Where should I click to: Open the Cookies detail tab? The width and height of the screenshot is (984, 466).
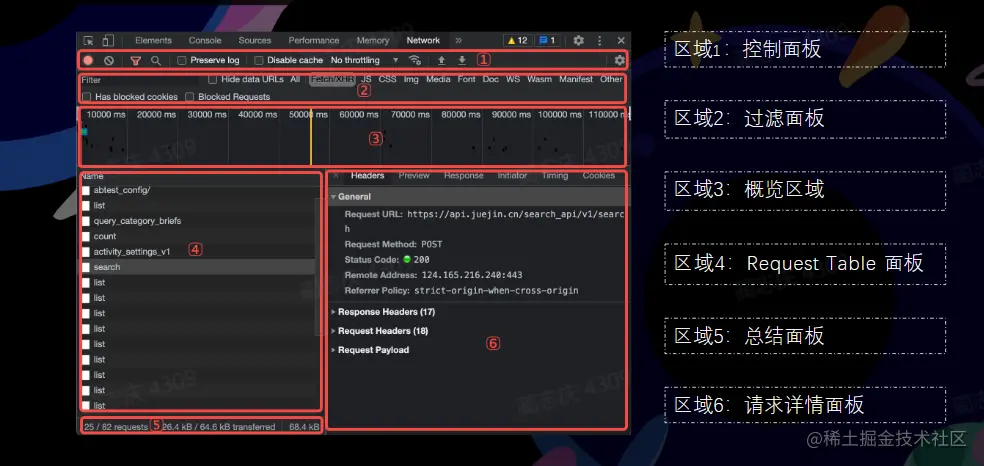tap(599, 176)
